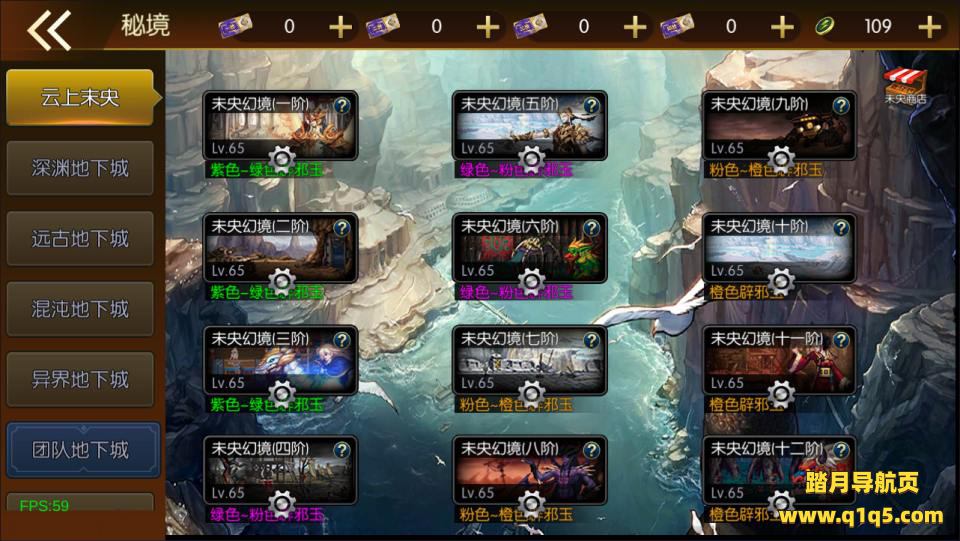Add more of the fourth purple ticket

(x=782, y=27)
